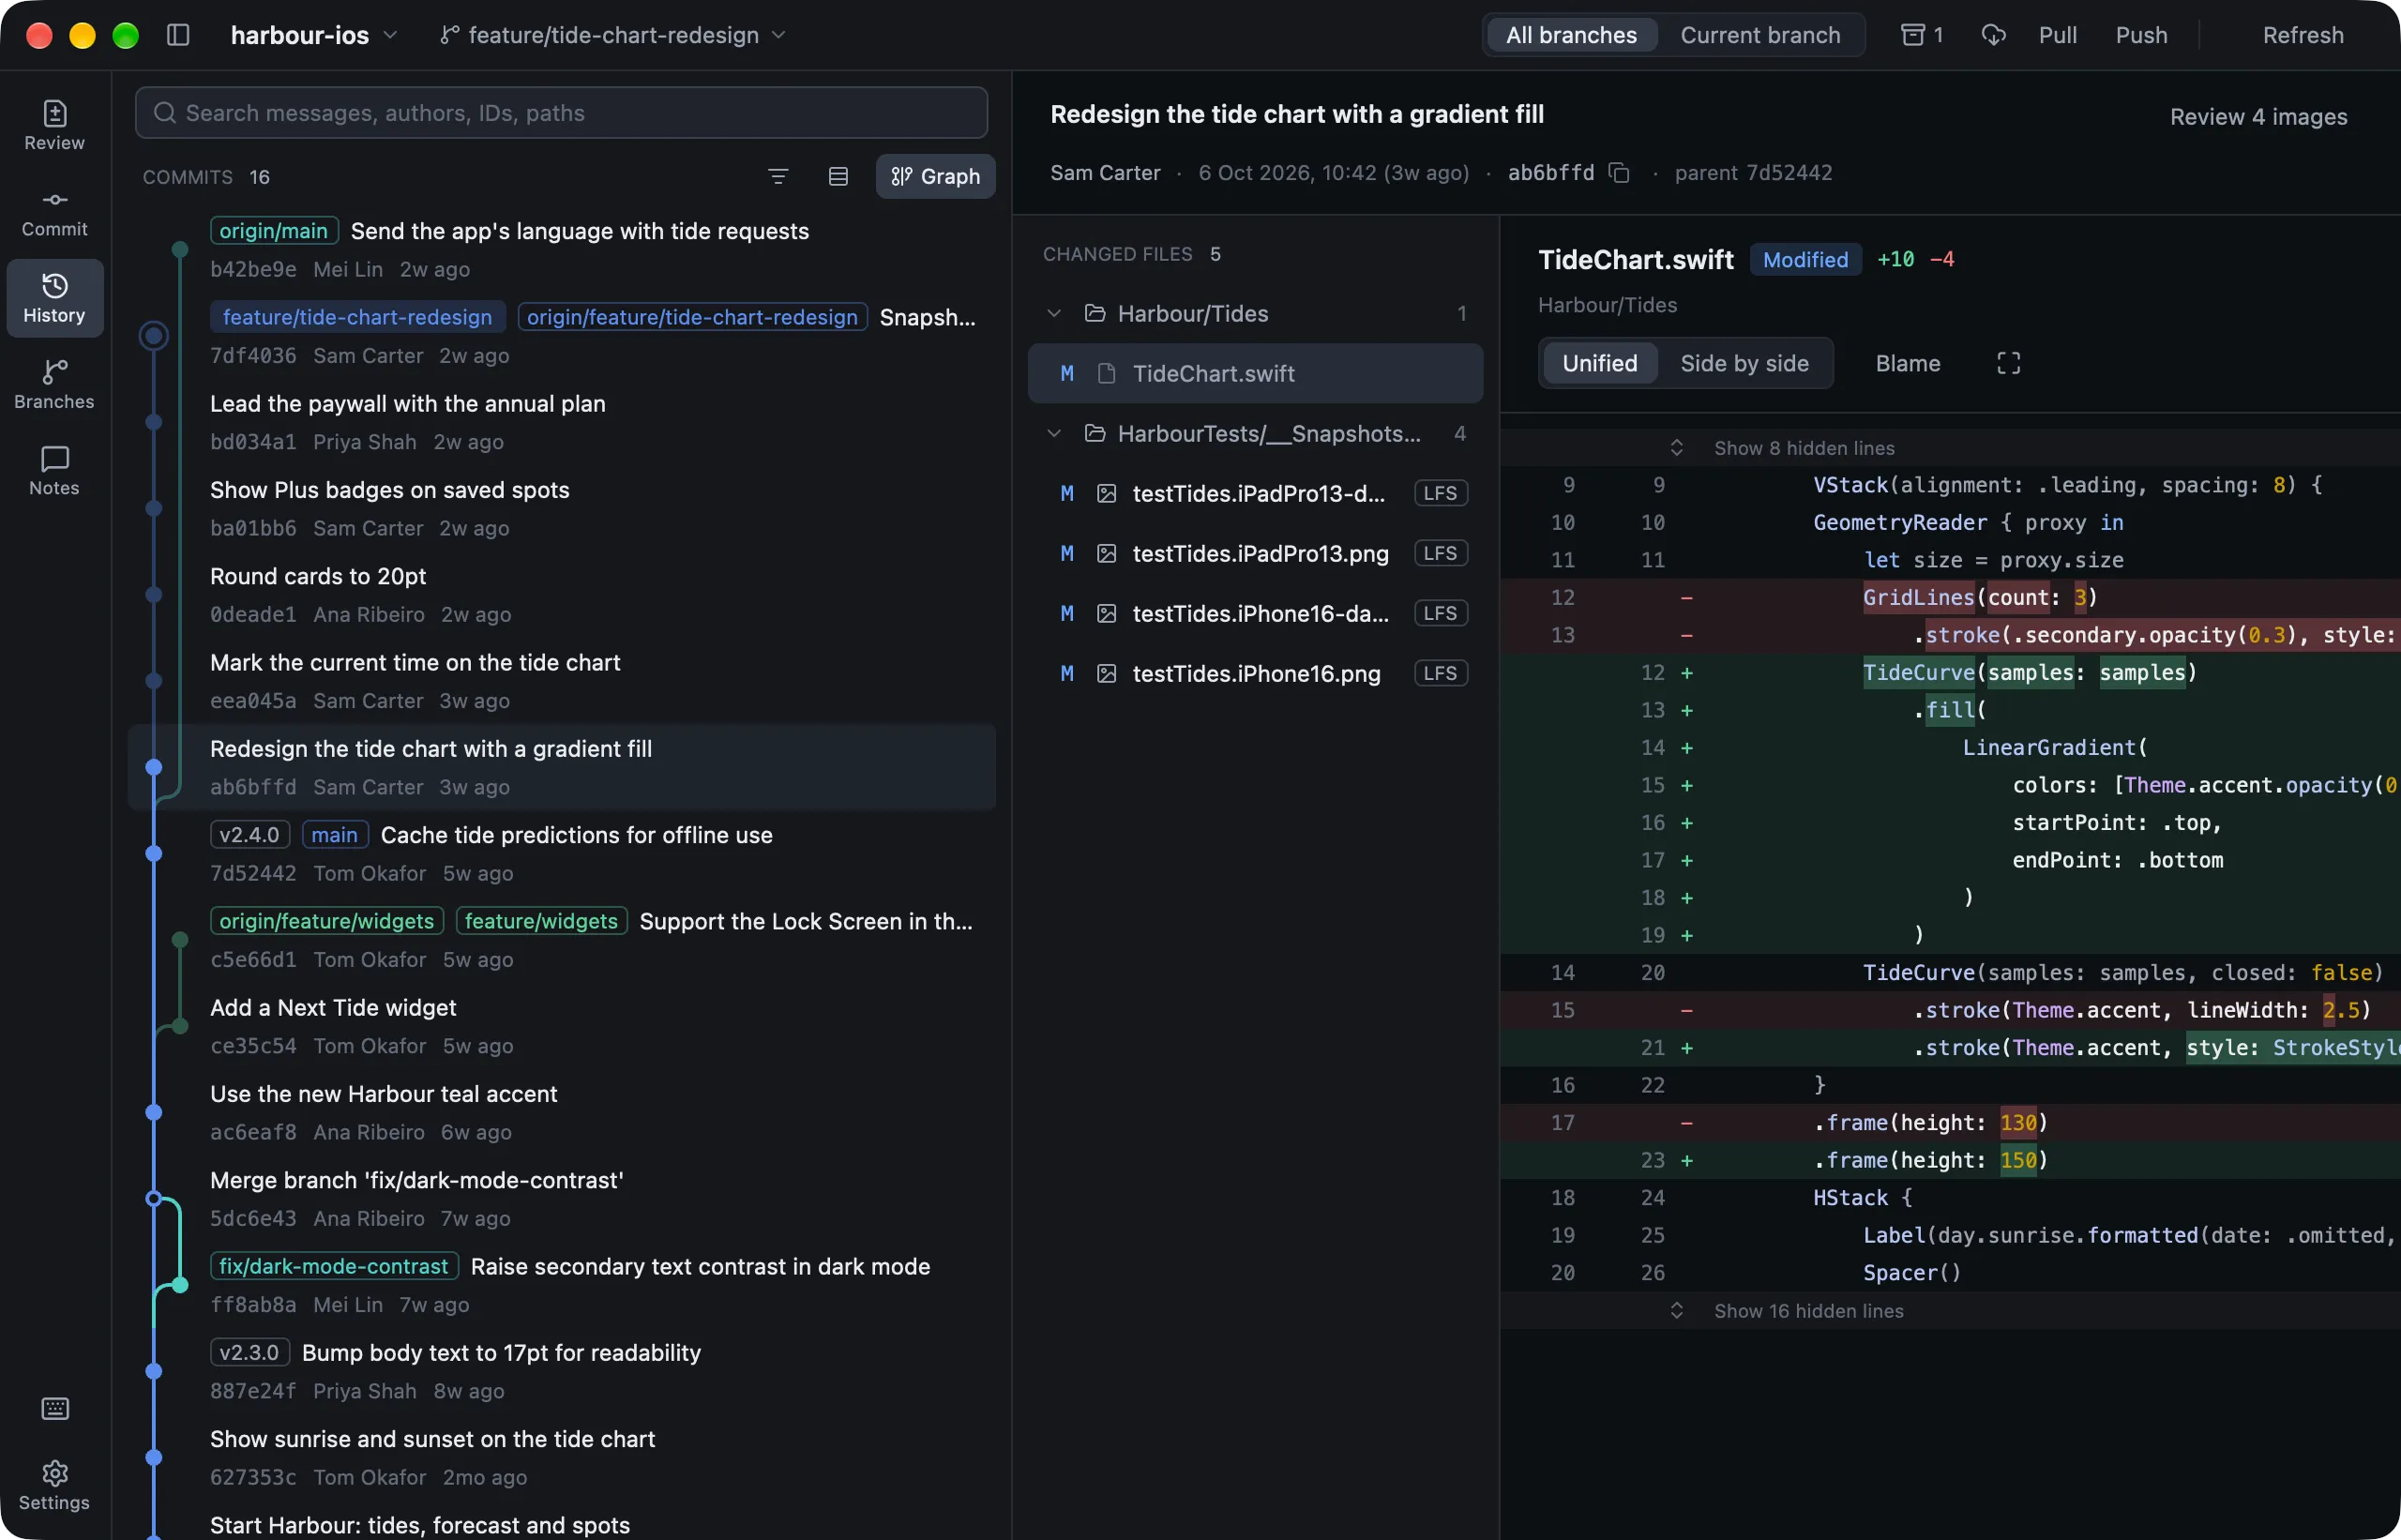The width and height of the screenshot is (2401, 1540).
Task: Open the History tab
Action: pos(54,298)
